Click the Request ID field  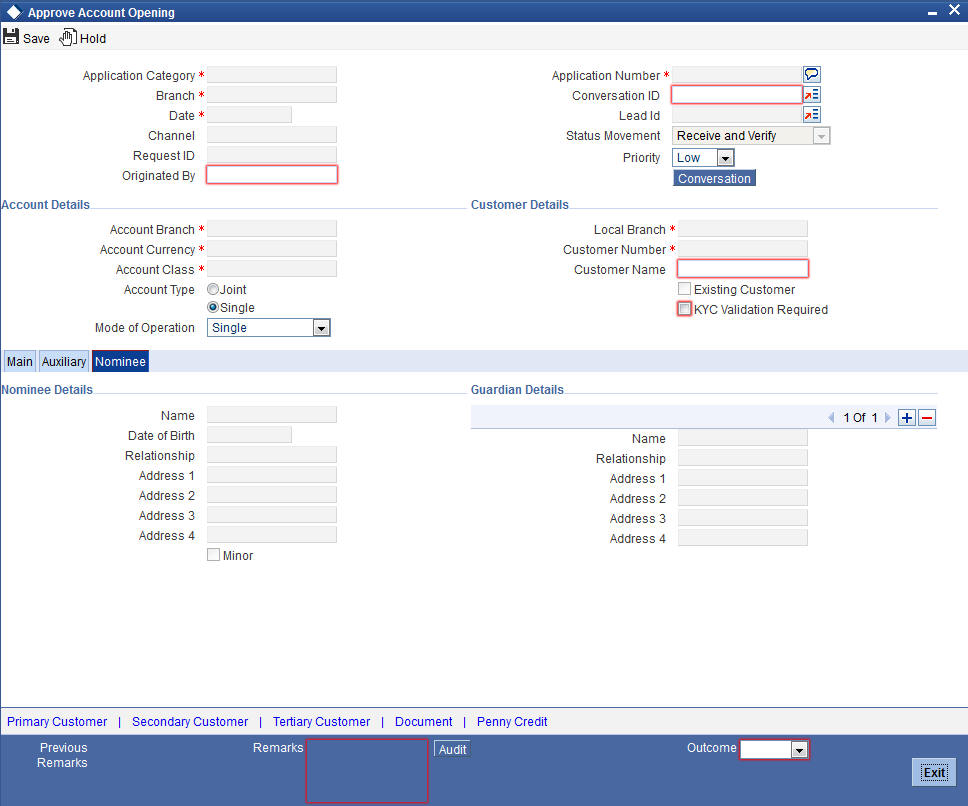(272, 155)
